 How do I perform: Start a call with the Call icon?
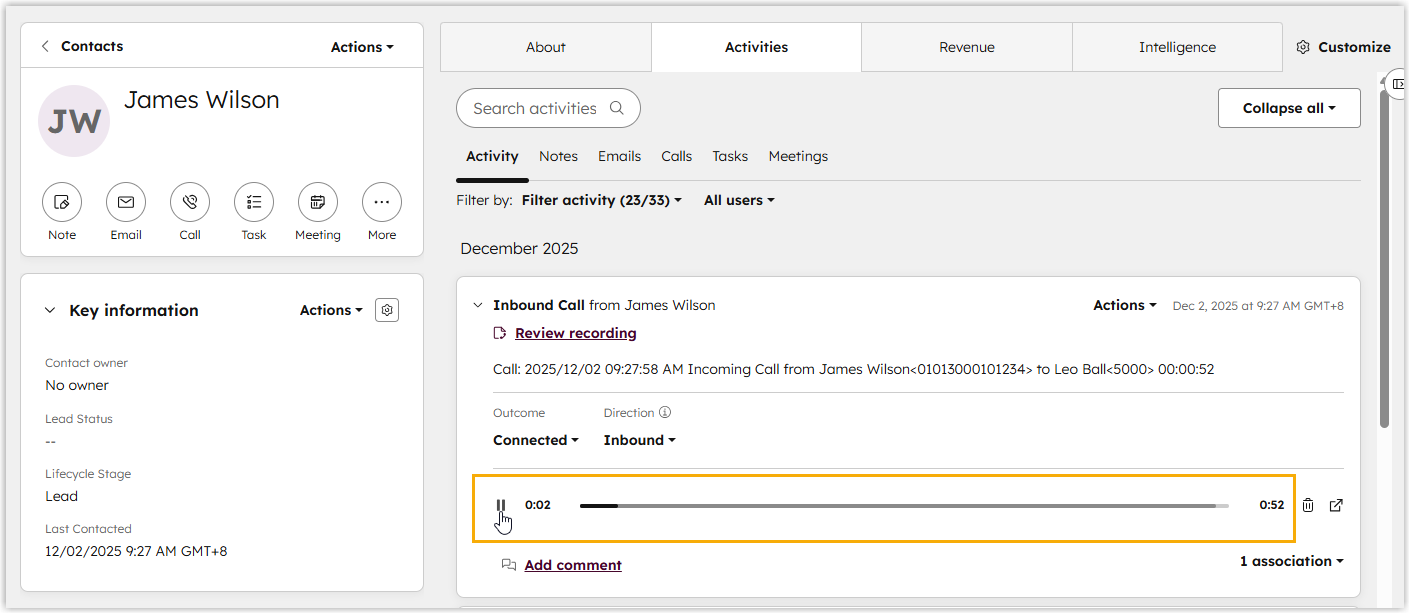pos(190,202)
